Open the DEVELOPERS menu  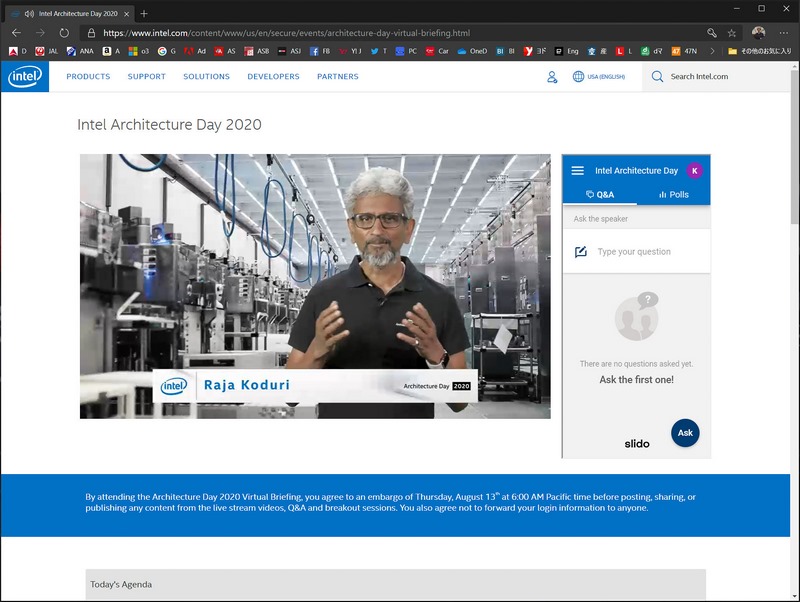(273, 77)
